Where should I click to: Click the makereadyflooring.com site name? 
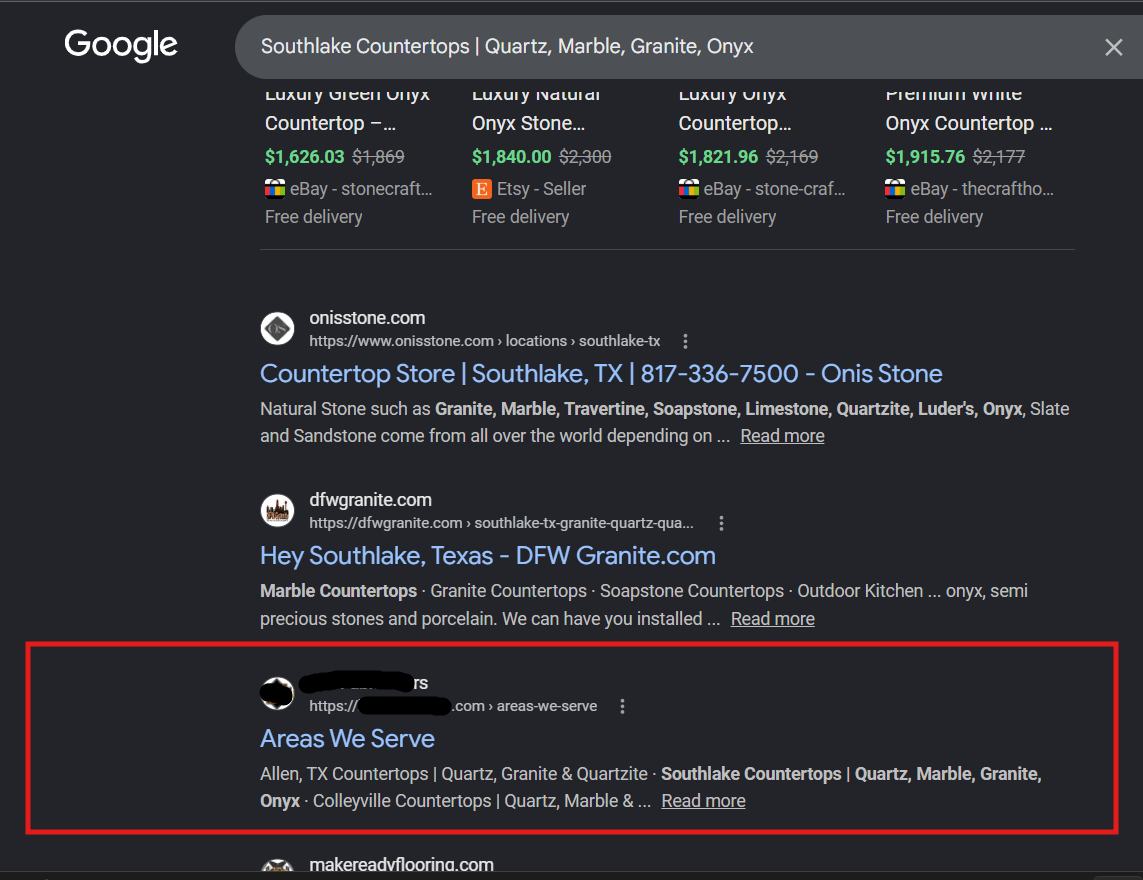402,865
